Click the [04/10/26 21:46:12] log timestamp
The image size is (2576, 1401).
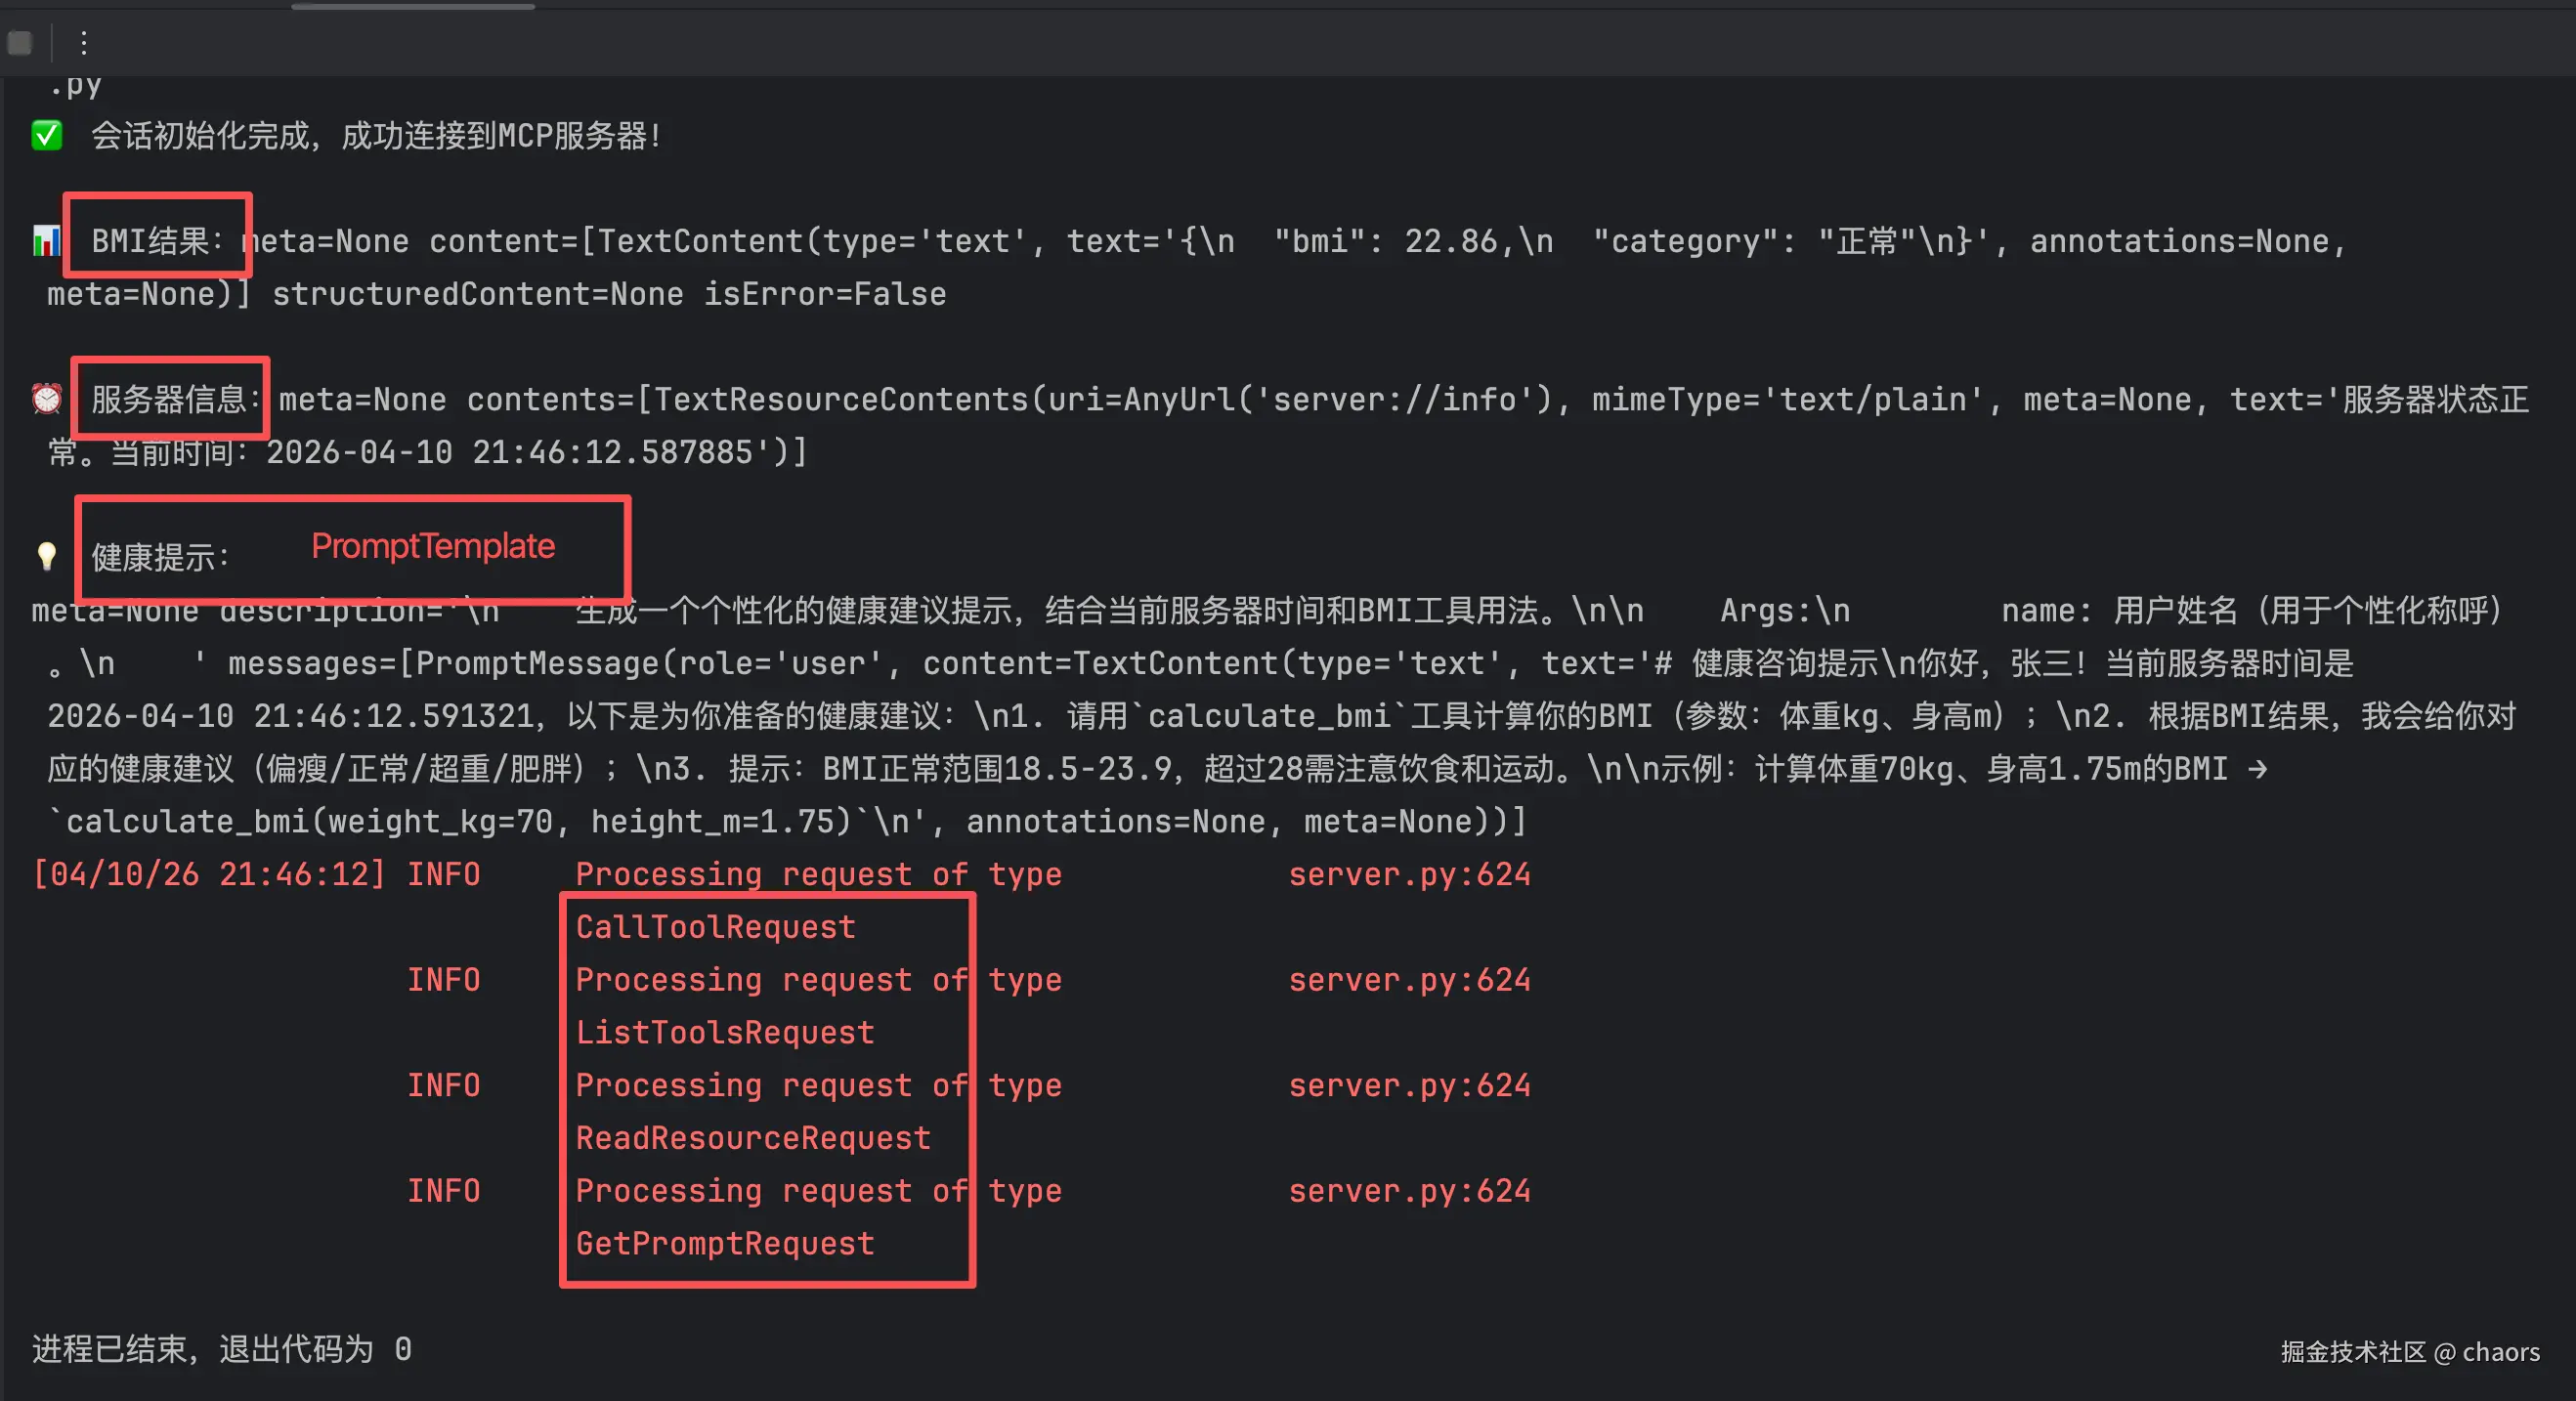coord(209,874)
